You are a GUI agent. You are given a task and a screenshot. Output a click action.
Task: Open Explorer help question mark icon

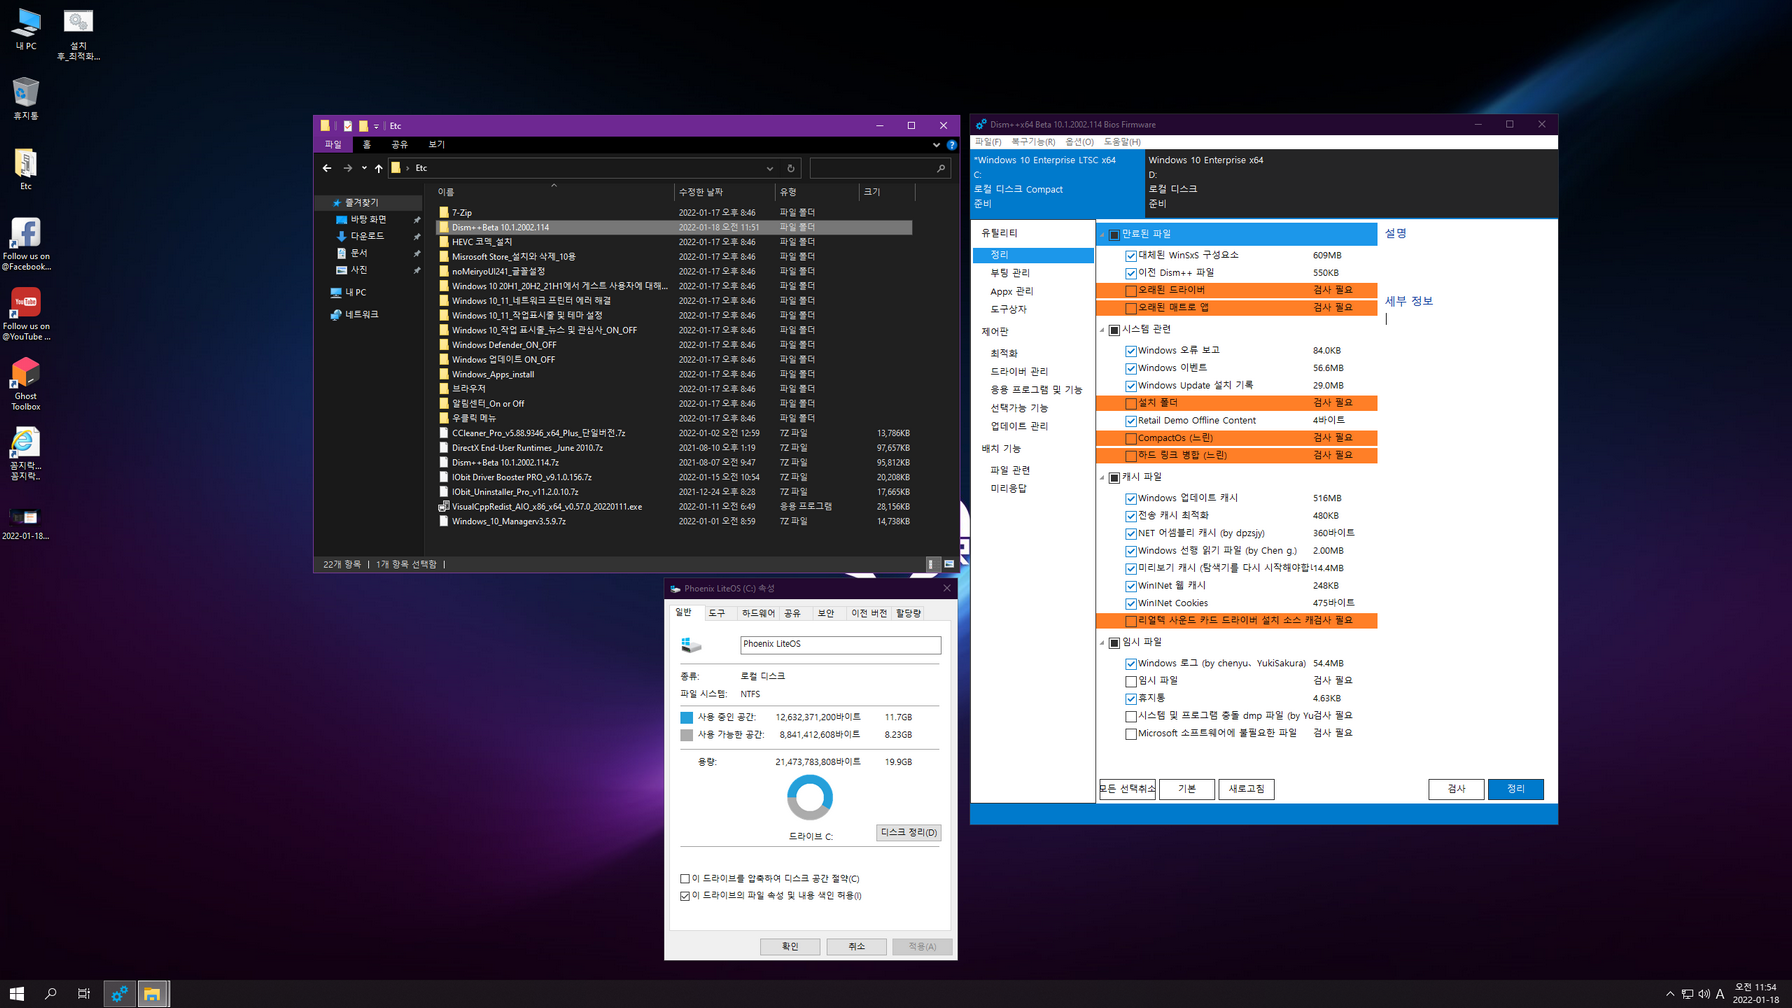951,145
